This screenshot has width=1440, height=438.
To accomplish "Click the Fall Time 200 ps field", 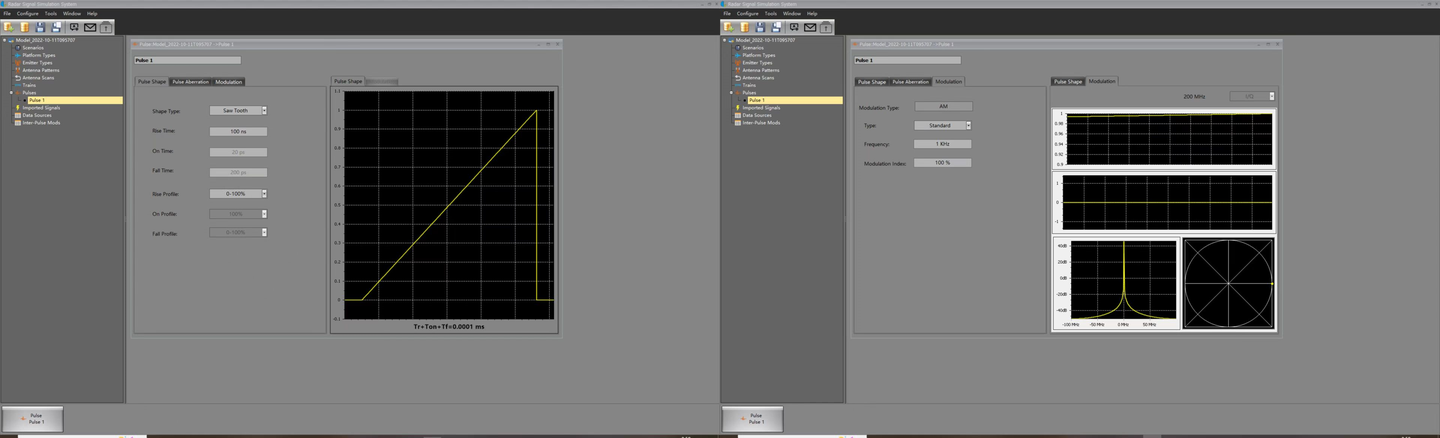I will pyautogui.click(x=238, y=172).
